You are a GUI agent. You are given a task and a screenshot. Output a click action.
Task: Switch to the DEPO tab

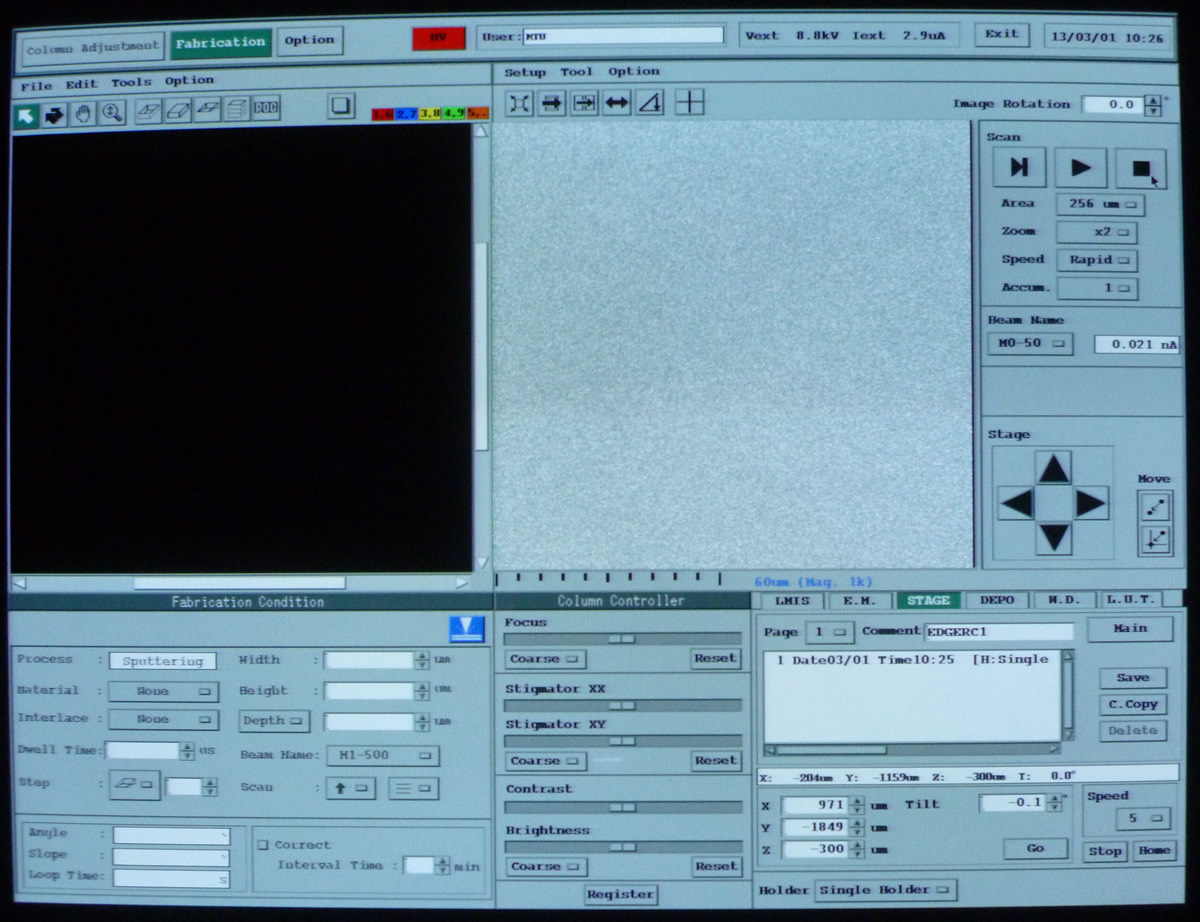[x=996, y=600]
